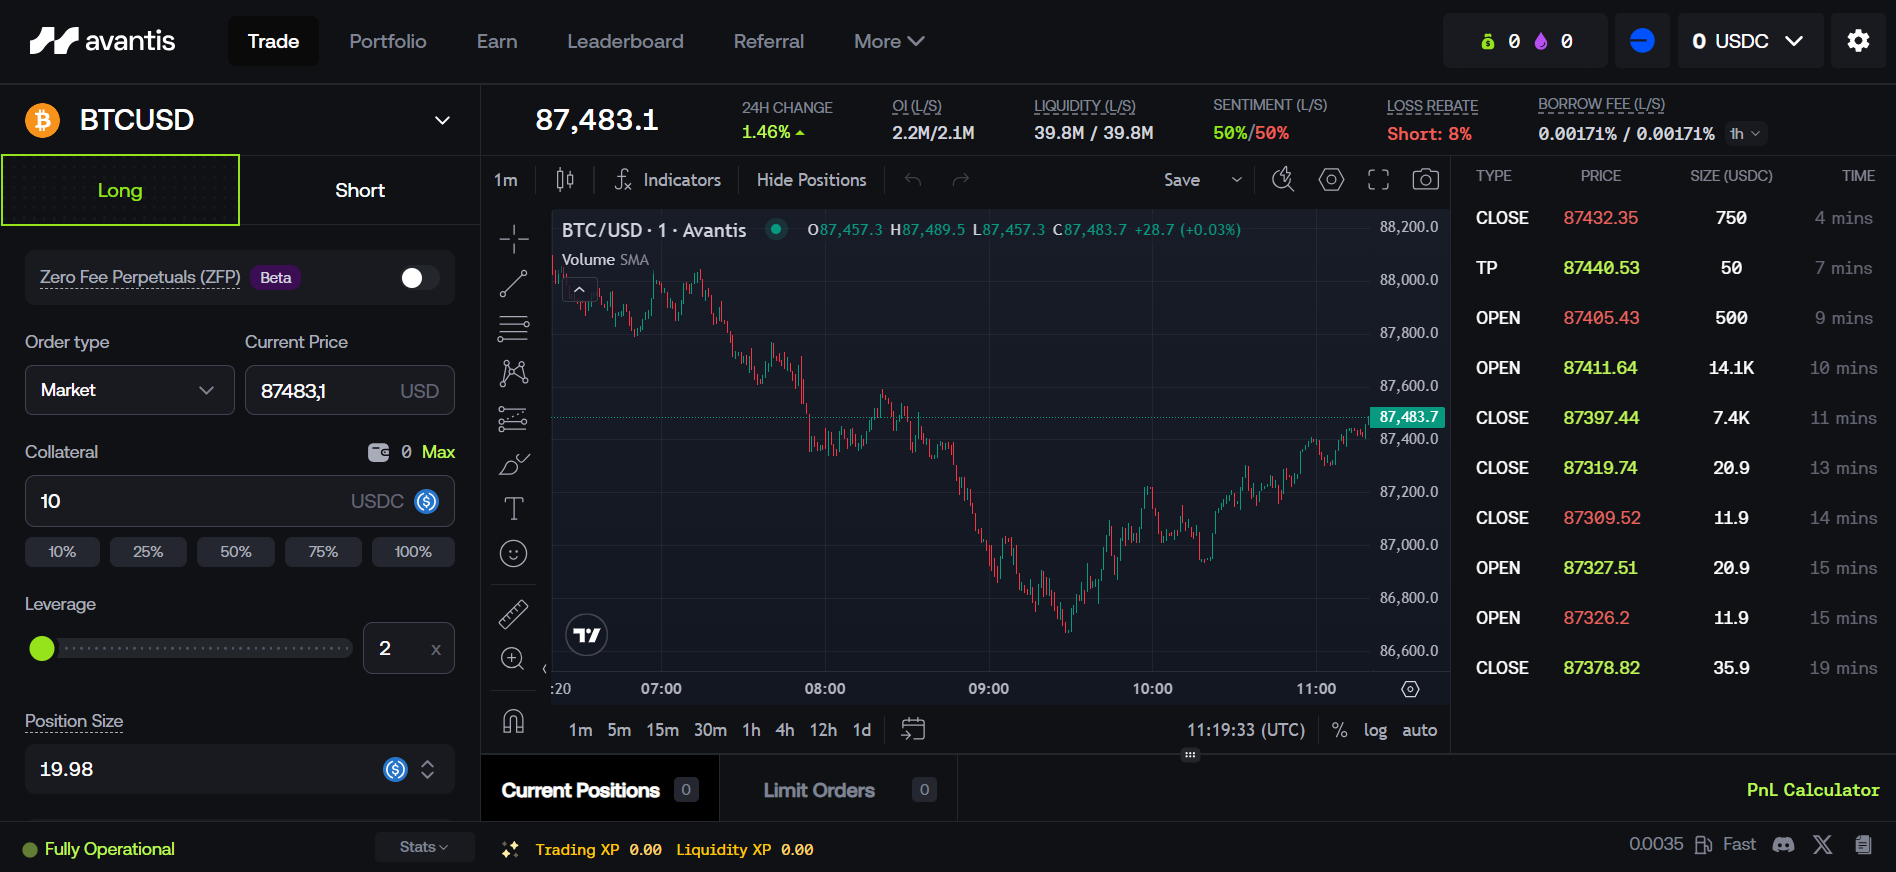Toggle percent scale on chart

pos(1339,730)
